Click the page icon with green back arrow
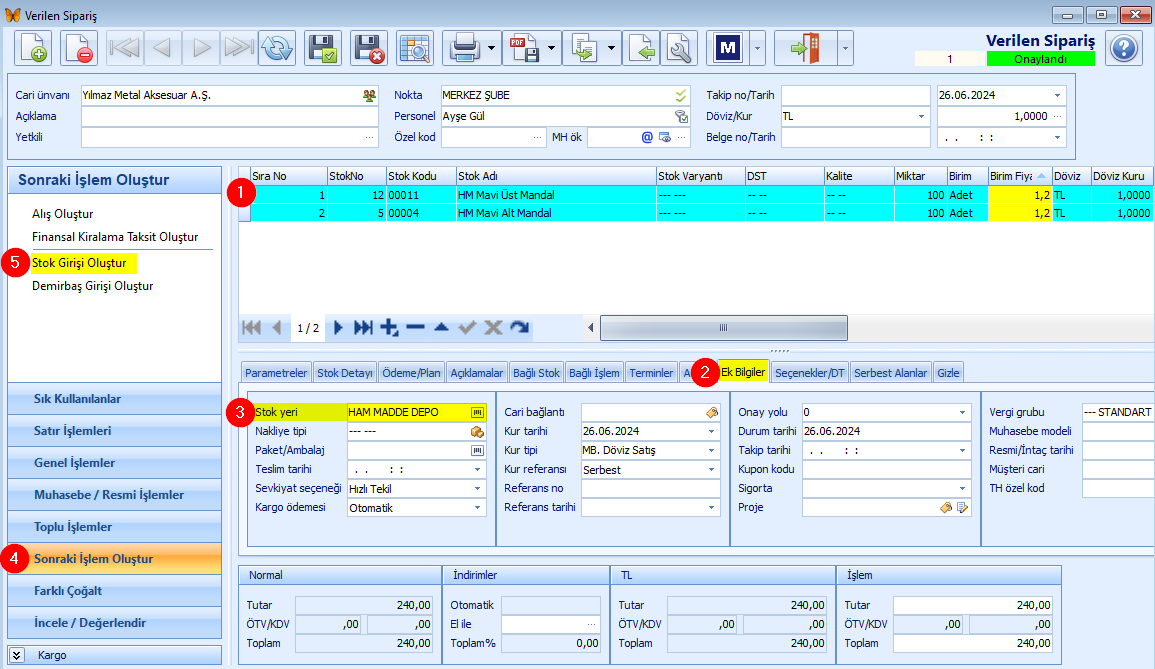 [642, 49]
